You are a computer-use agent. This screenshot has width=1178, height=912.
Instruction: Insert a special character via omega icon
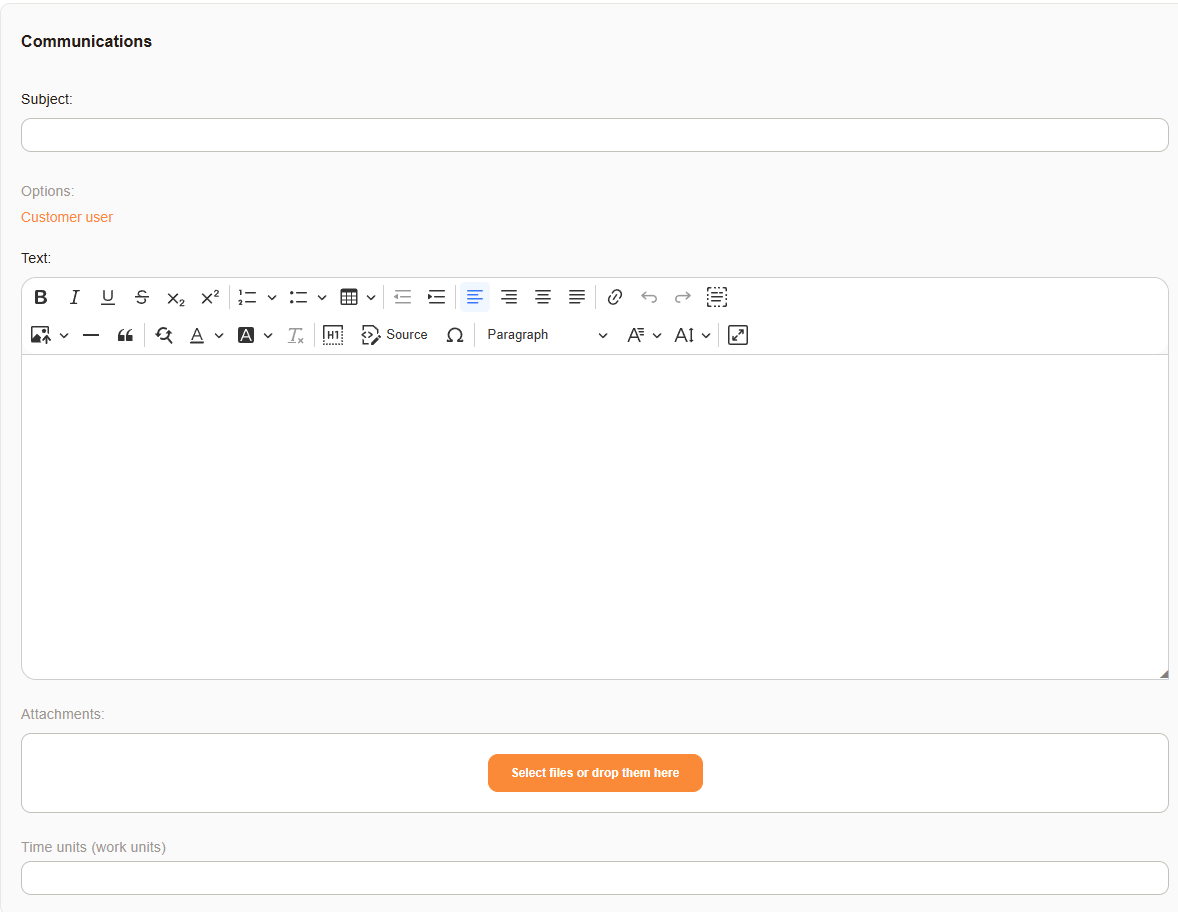coord(455,336)
